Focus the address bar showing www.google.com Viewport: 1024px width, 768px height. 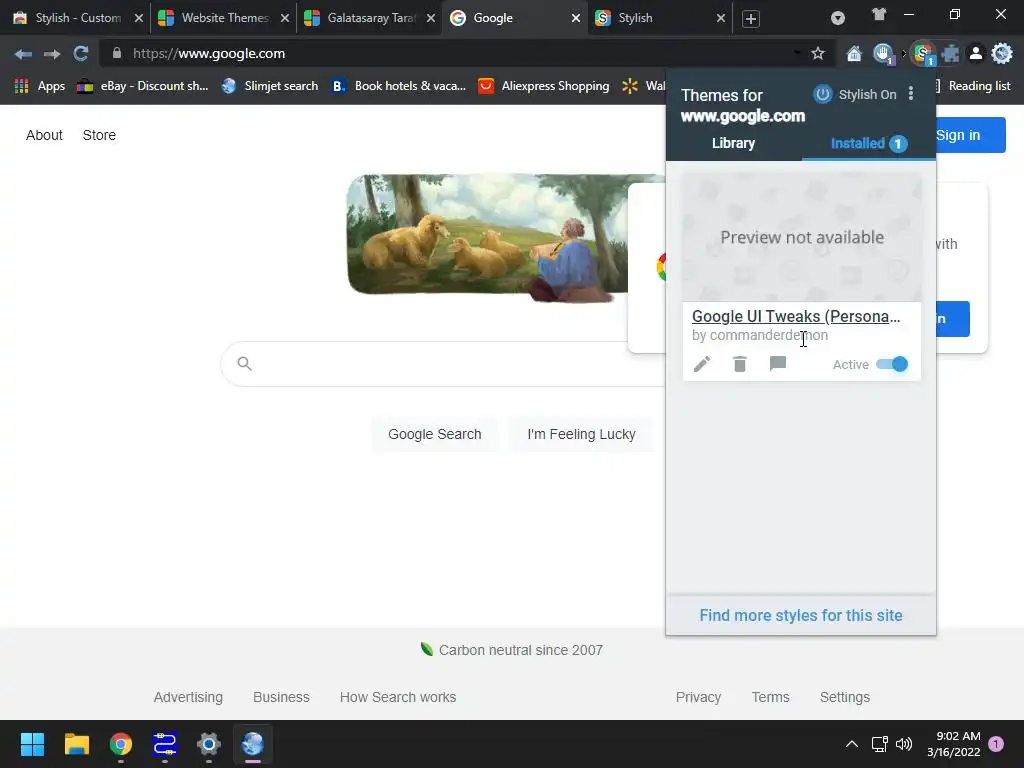[x=457, y=54]
